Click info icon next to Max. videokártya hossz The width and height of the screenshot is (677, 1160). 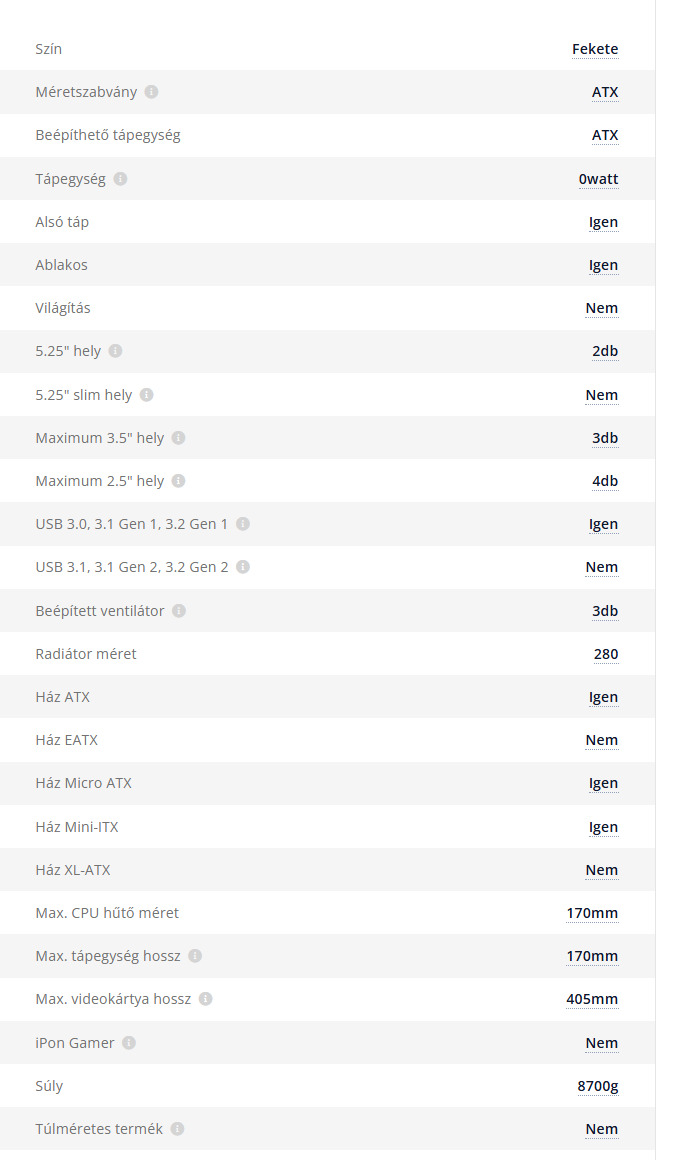coord(205,999)
